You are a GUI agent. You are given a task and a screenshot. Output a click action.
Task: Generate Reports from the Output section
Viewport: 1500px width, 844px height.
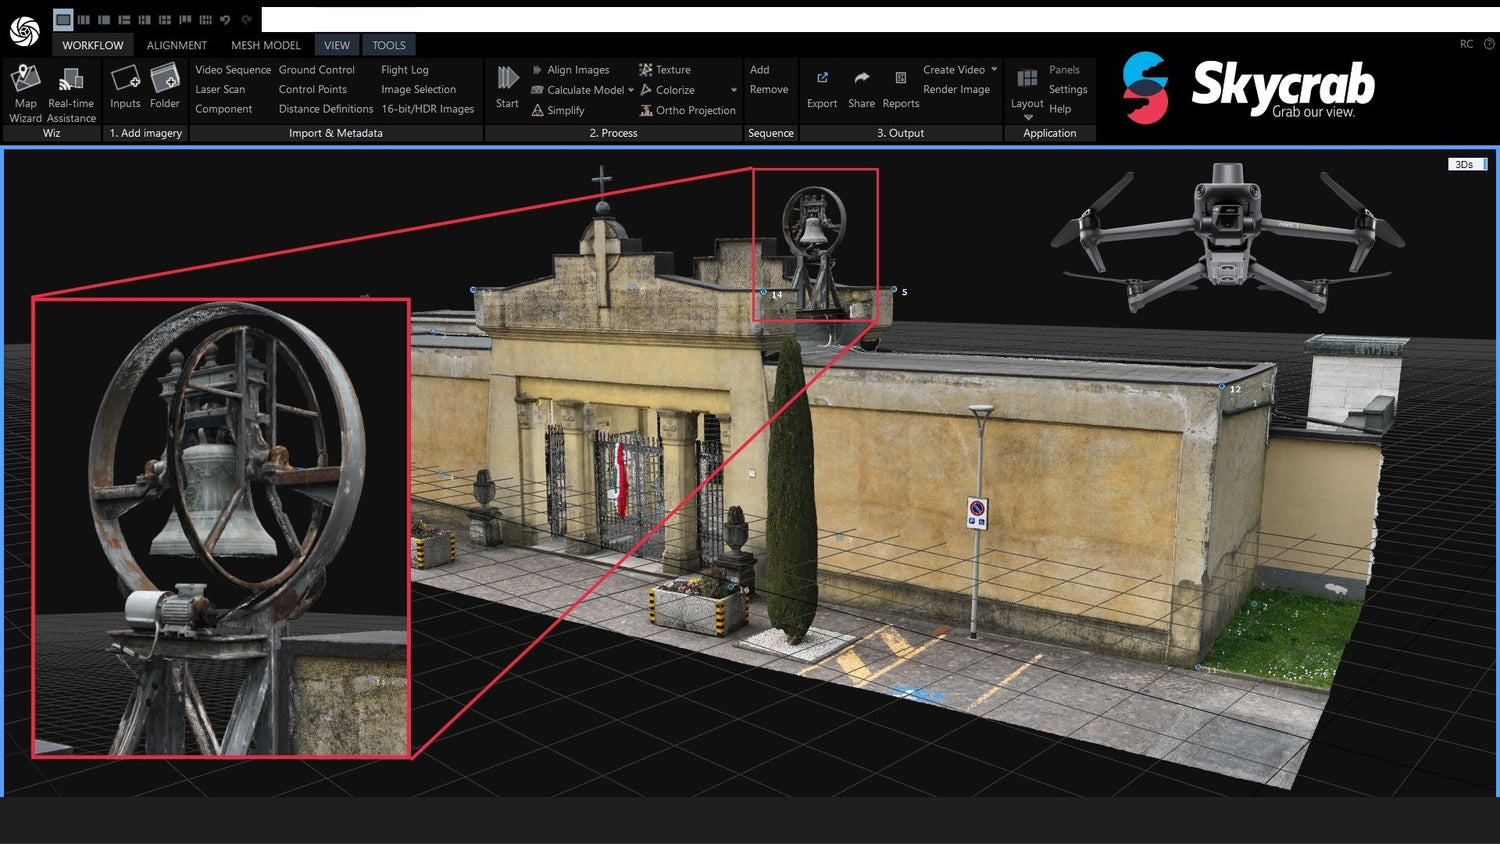point(901,88)
